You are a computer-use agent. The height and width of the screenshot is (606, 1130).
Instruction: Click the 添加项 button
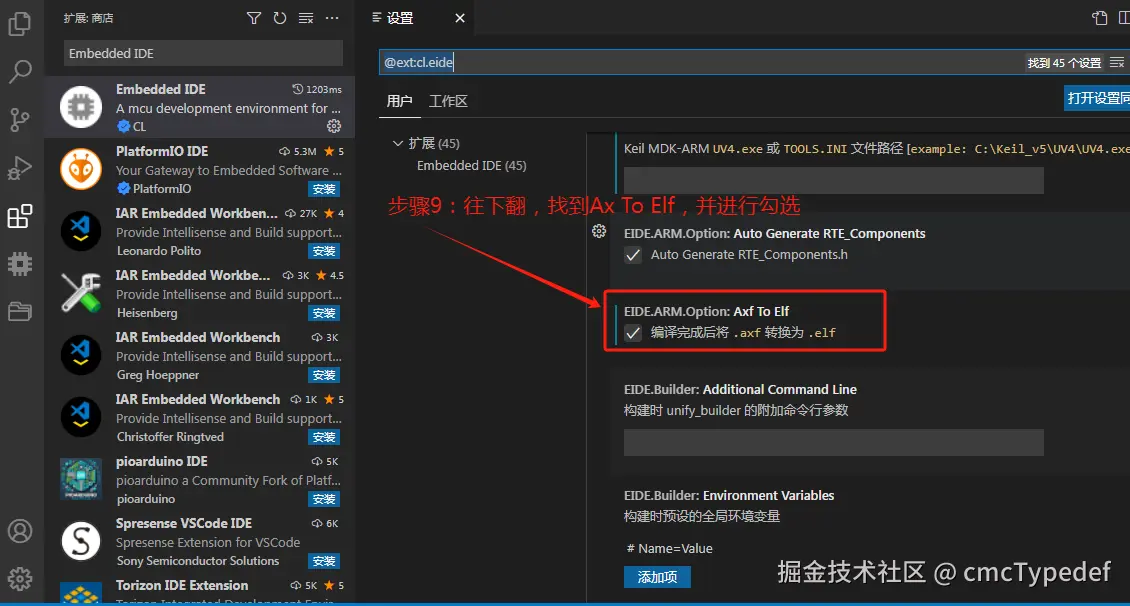(657, 576)
